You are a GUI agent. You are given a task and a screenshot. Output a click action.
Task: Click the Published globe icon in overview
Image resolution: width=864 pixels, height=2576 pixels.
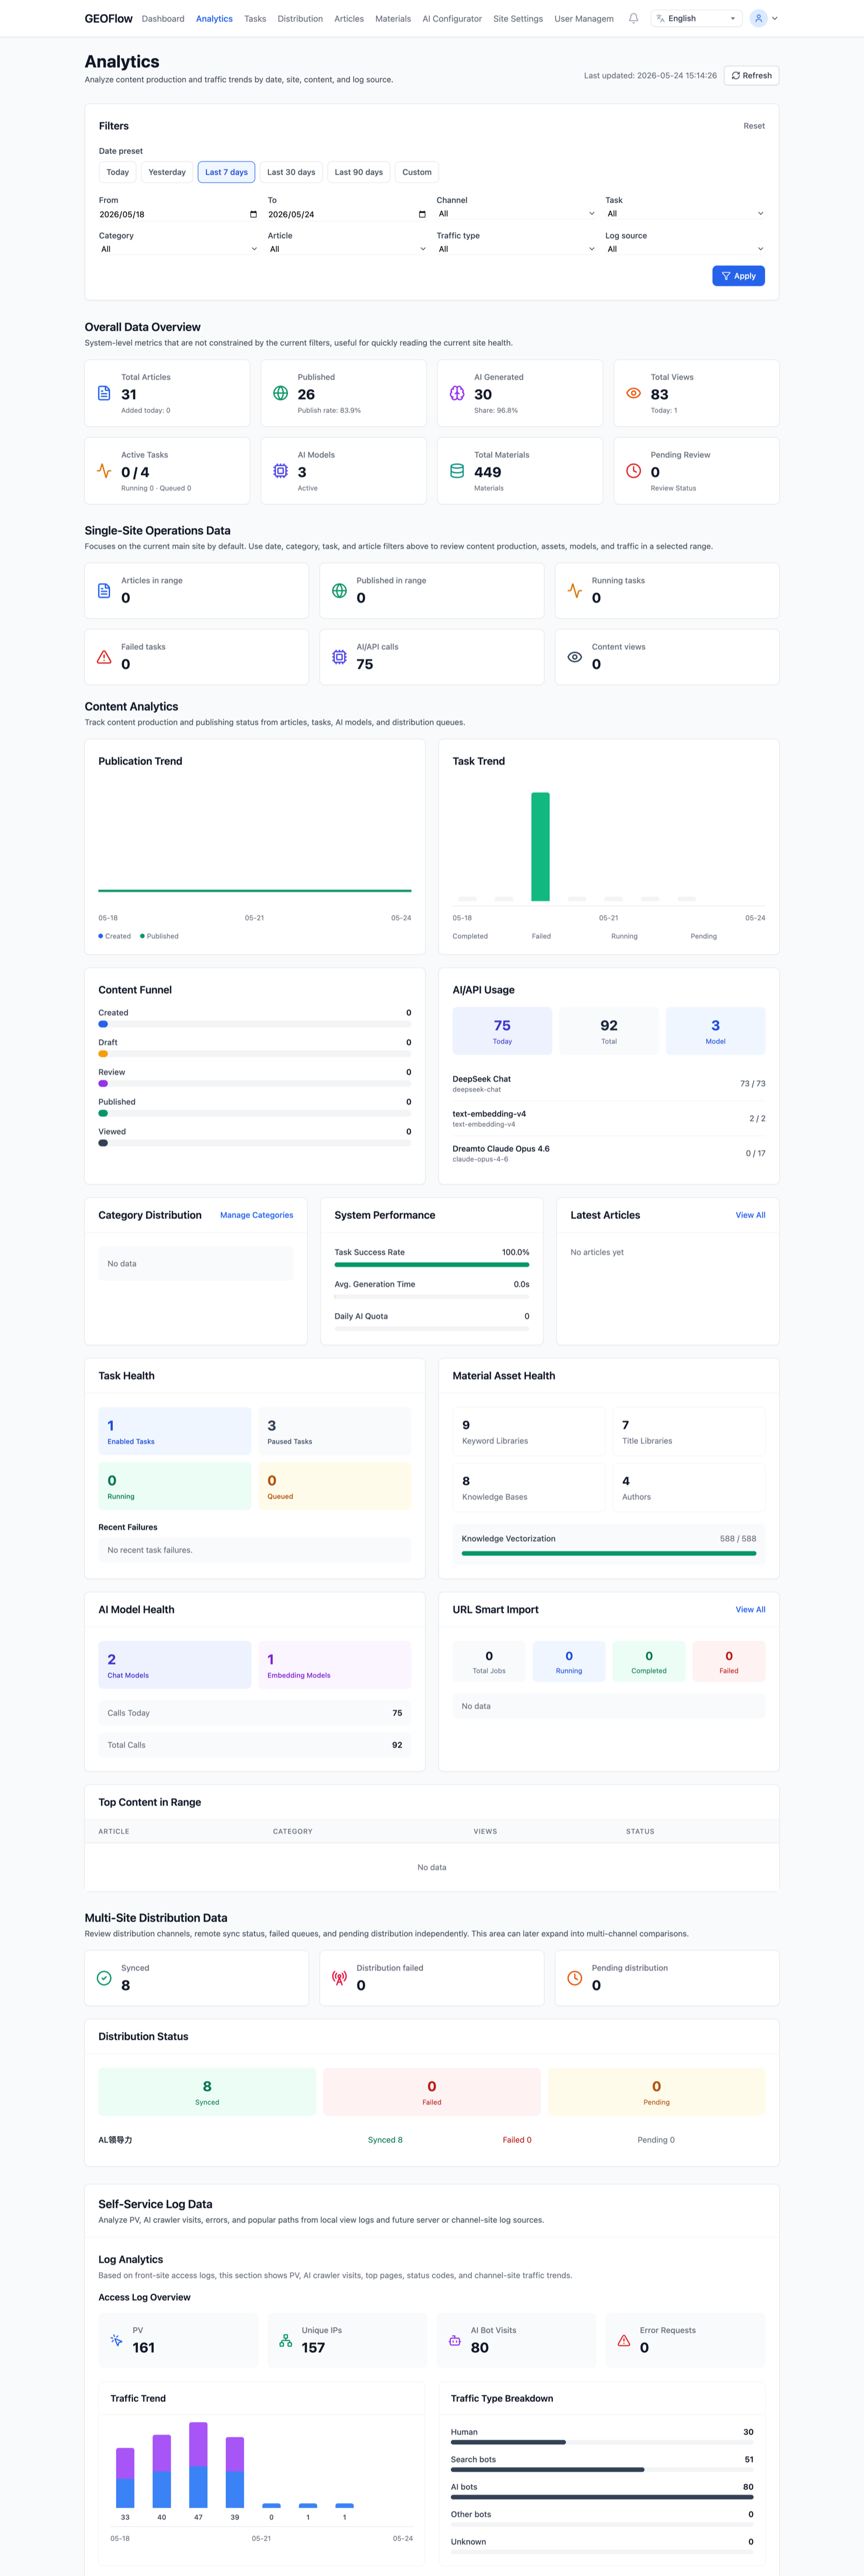tap(281, 393)
